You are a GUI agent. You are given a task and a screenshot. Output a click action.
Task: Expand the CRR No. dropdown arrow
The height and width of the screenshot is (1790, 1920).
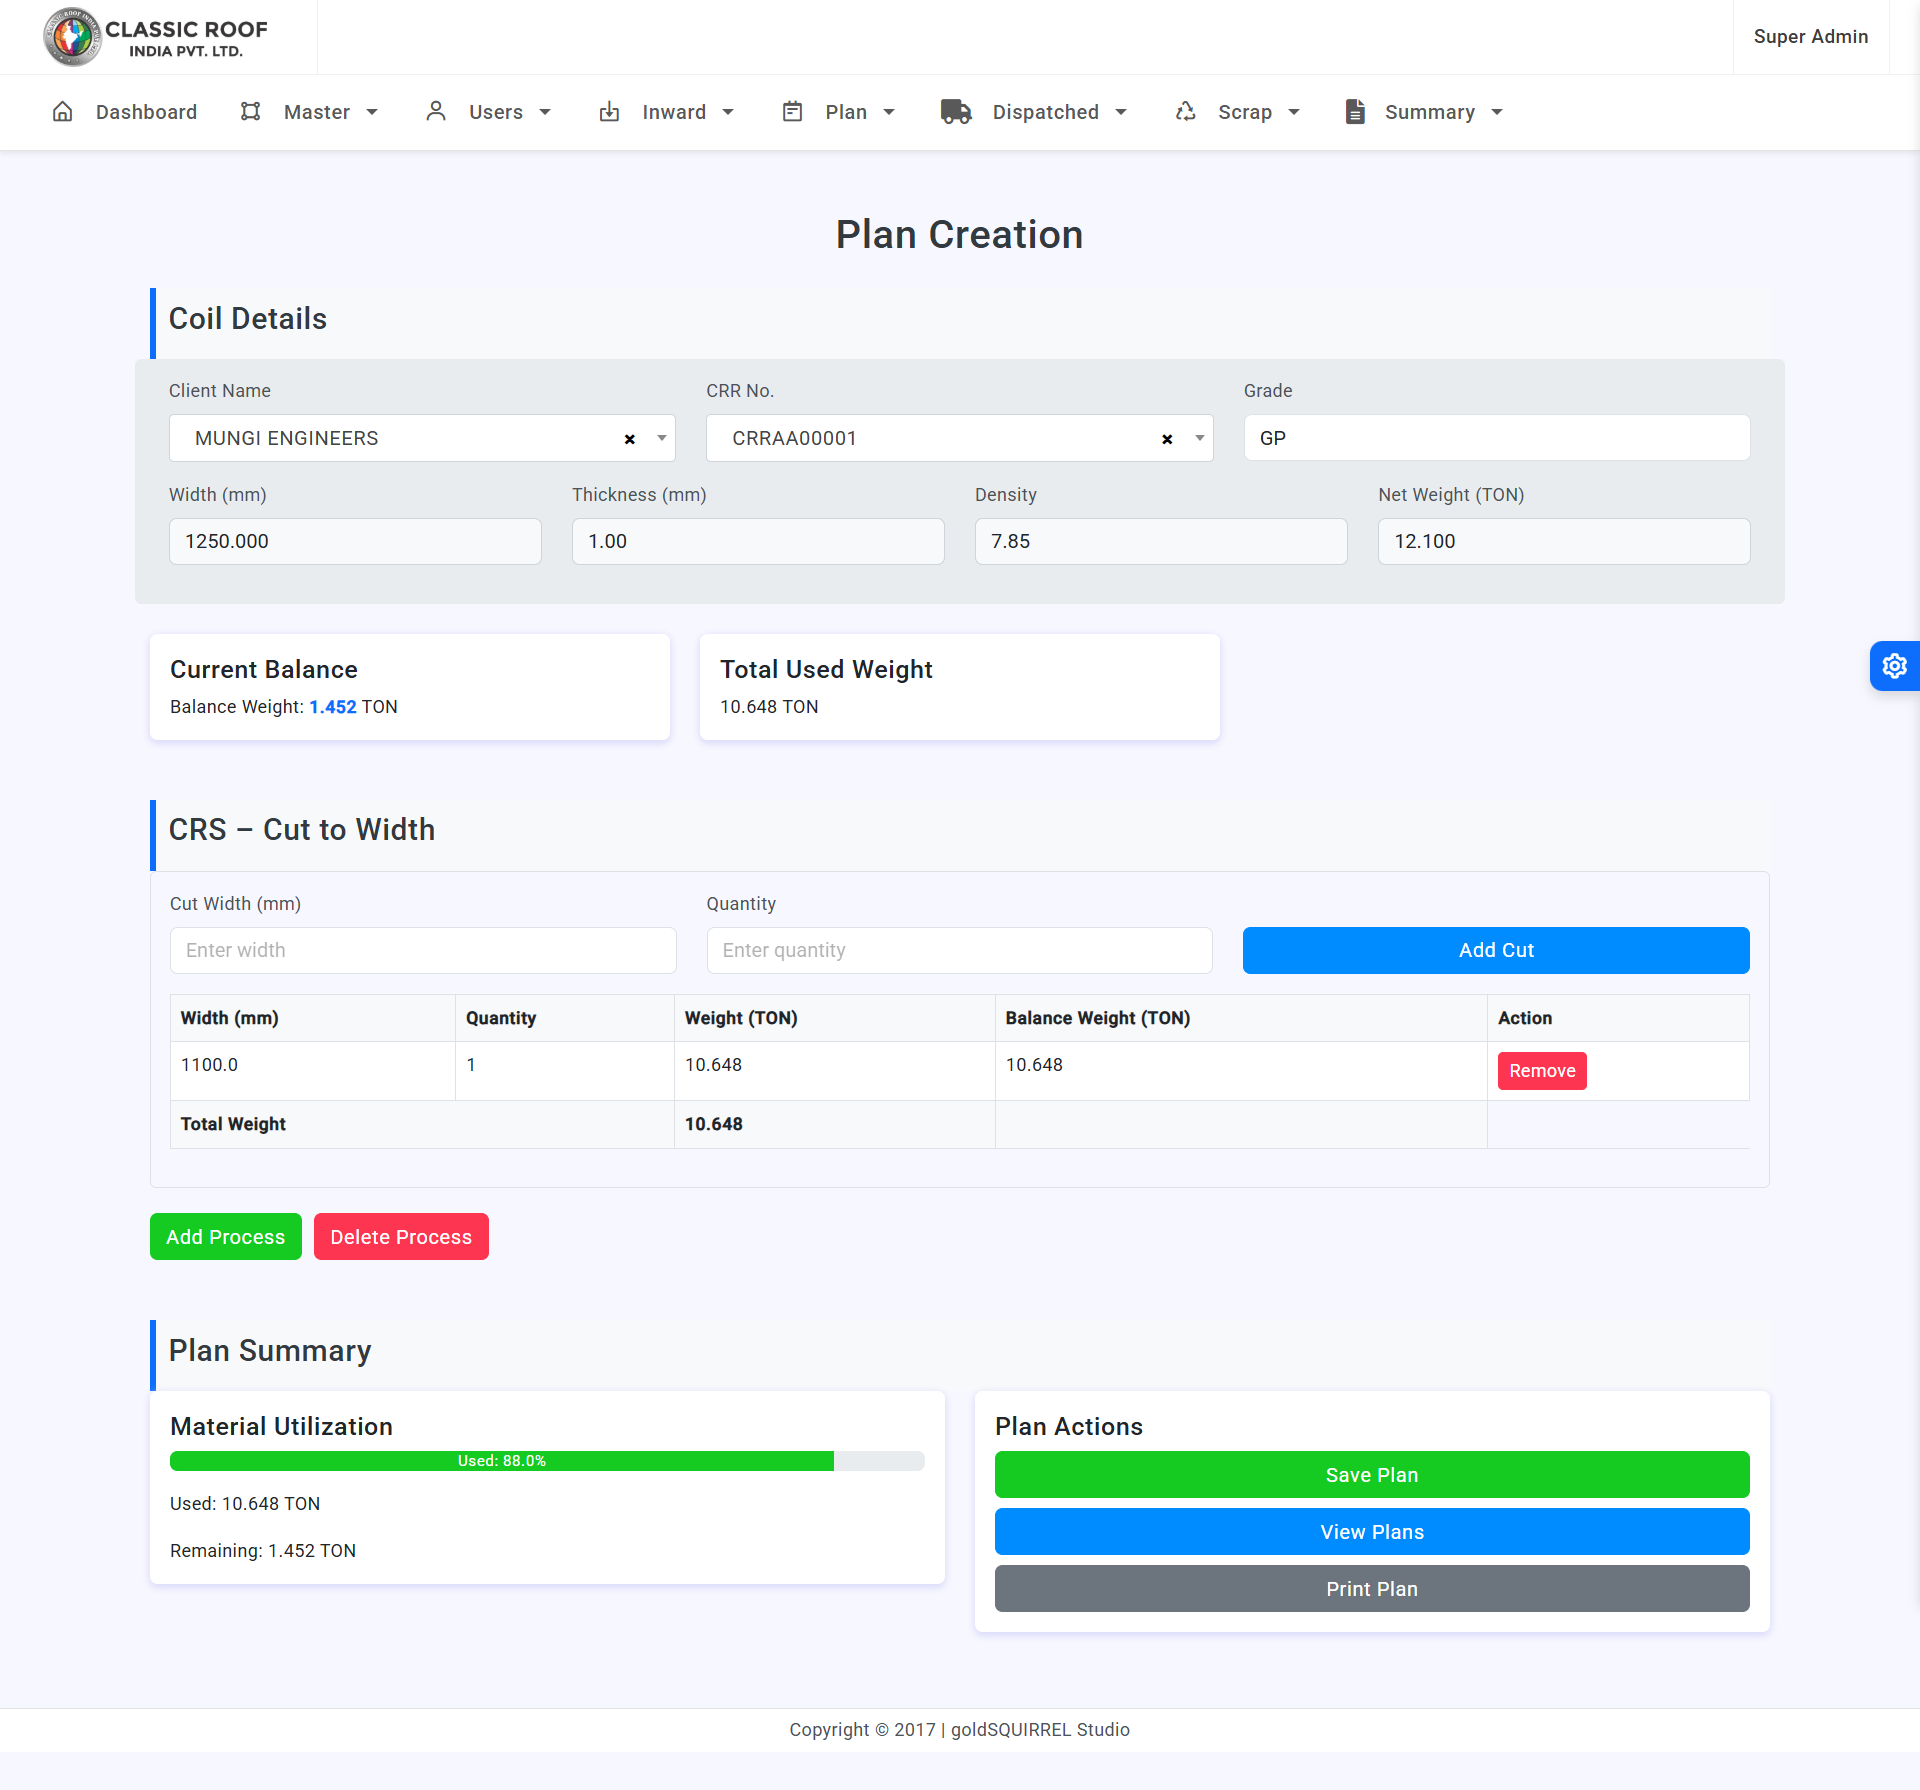1199,439
